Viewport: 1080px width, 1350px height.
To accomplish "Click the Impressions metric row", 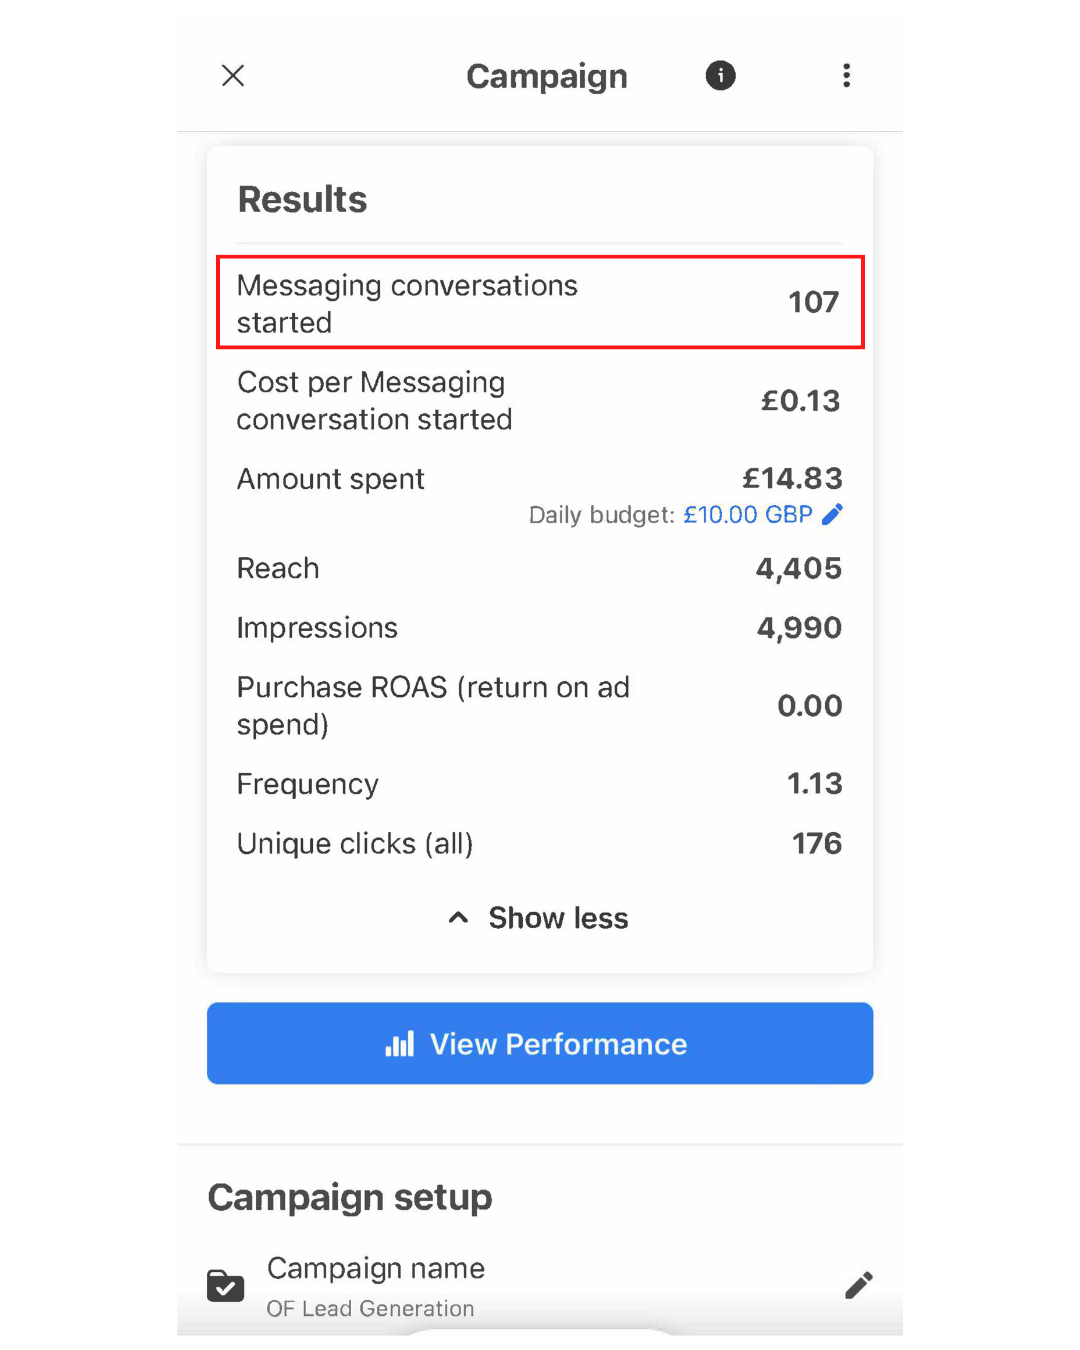I will 540,628.
